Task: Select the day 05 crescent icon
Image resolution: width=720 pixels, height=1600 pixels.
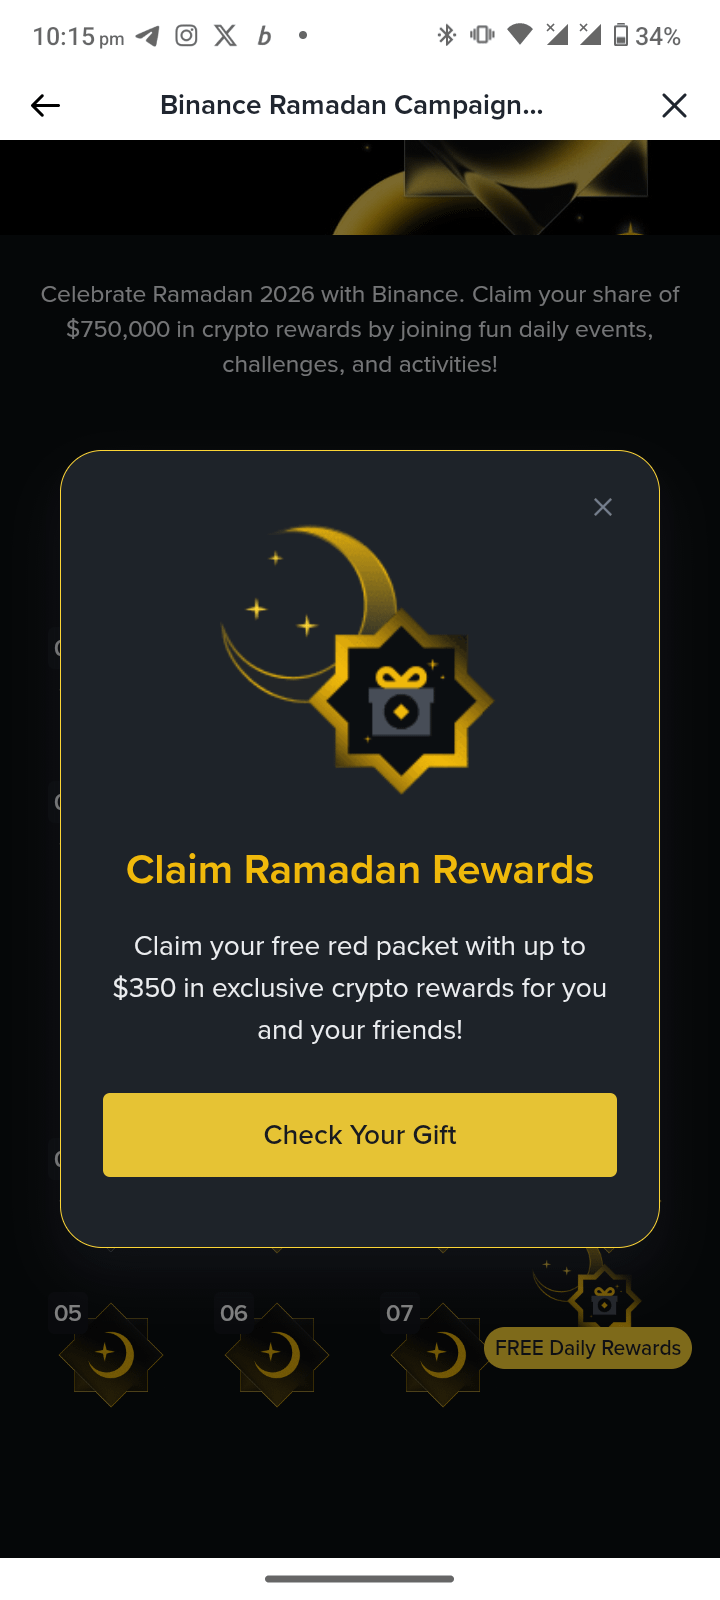Action: coord(111,1355)
